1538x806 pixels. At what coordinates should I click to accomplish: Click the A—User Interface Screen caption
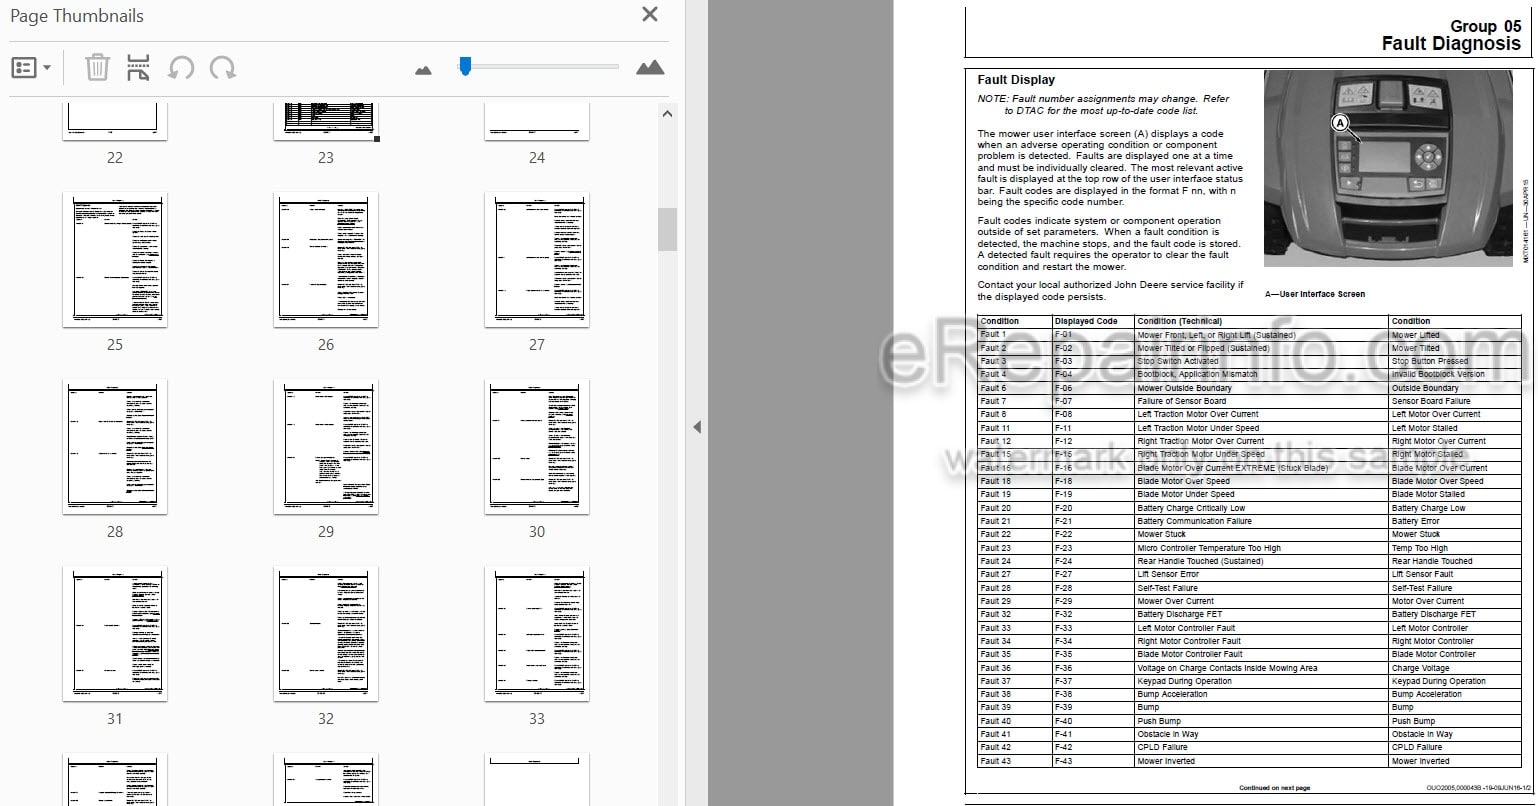tap(1315, 294)
